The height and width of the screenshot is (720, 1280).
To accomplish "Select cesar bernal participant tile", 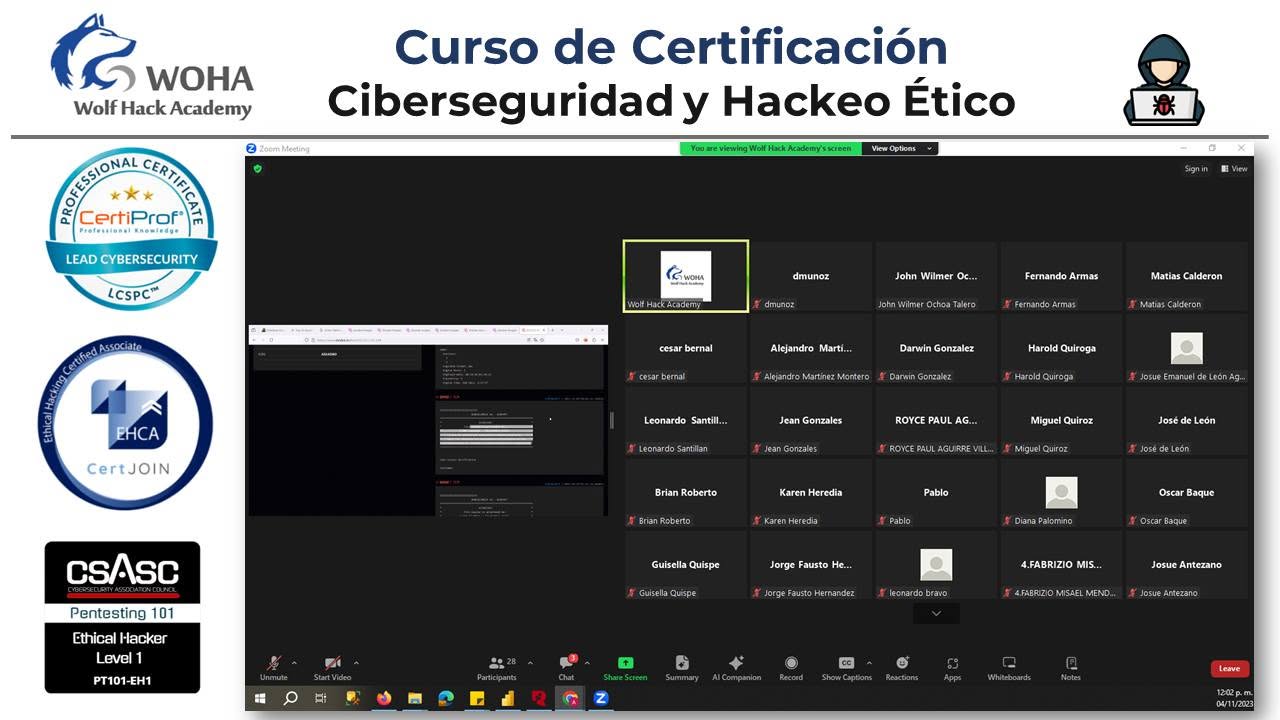I will (x=685, y=348).
